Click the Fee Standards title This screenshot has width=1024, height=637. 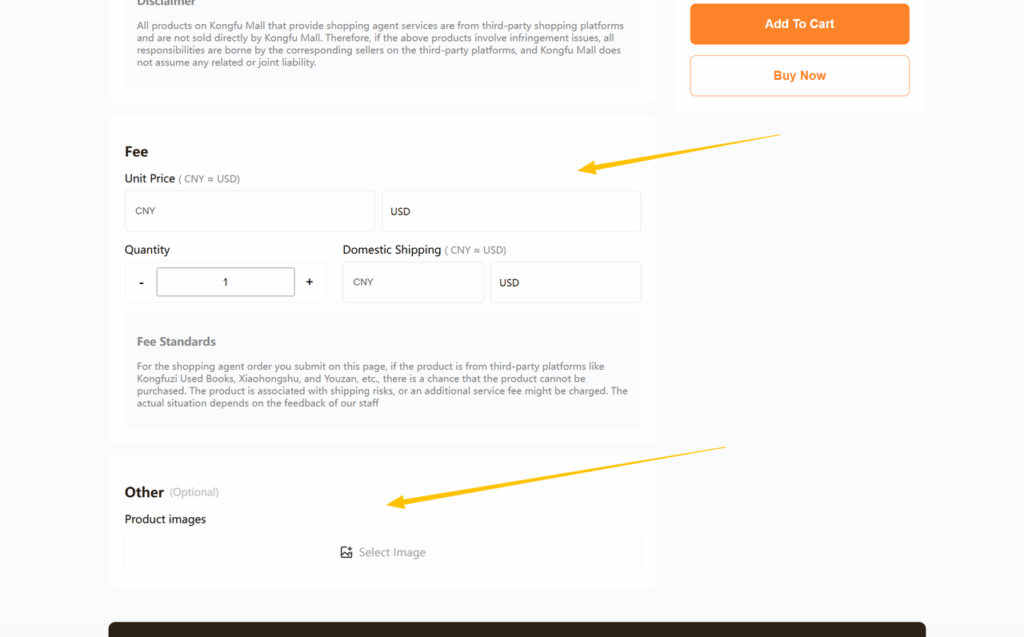pos(176,342)
